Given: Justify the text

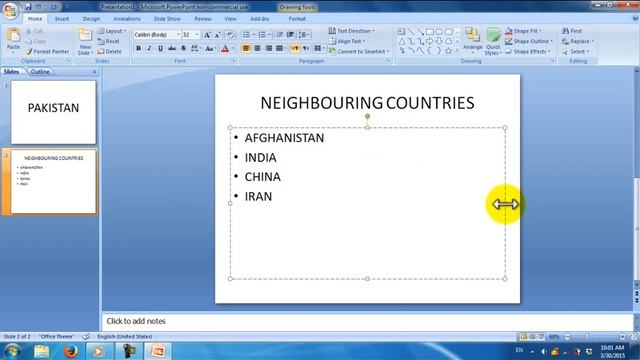Looking at the screenshot, I should 280,49.
